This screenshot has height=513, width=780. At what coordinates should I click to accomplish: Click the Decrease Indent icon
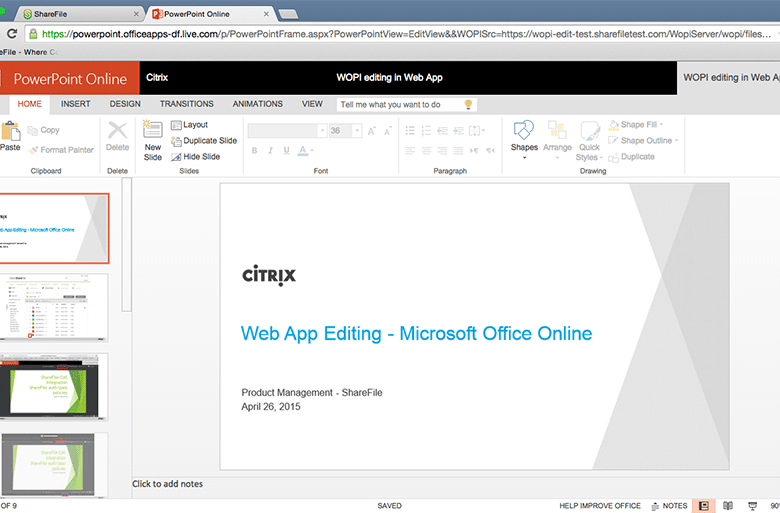(x=442, y=131)
